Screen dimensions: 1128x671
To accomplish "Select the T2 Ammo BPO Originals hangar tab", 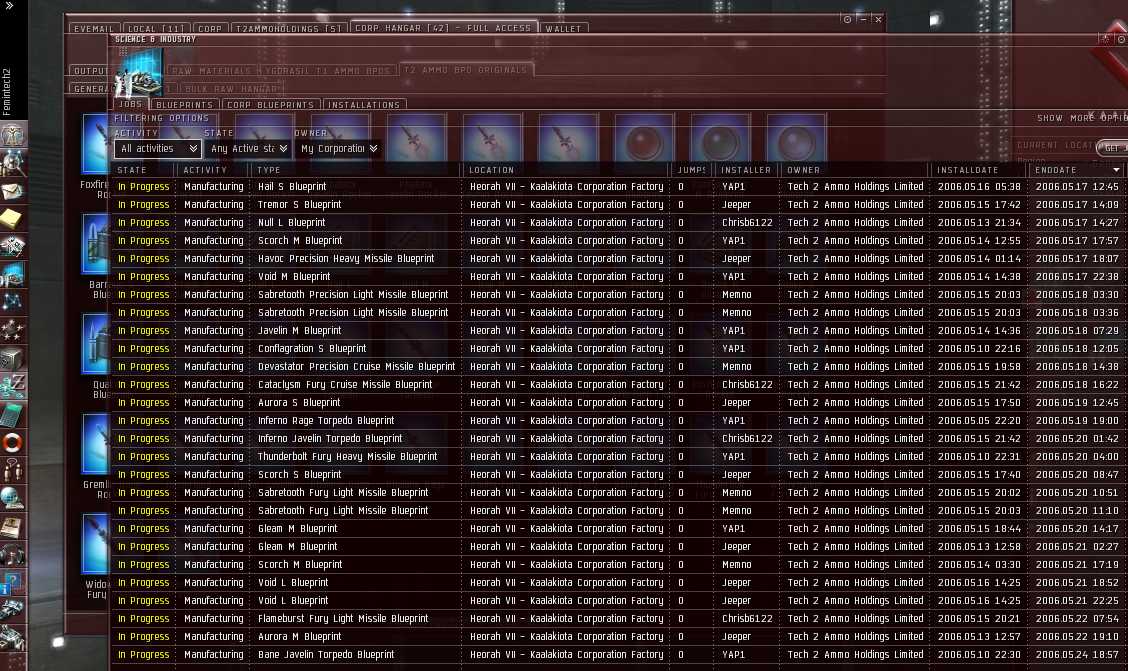I will tap(465, 70).
